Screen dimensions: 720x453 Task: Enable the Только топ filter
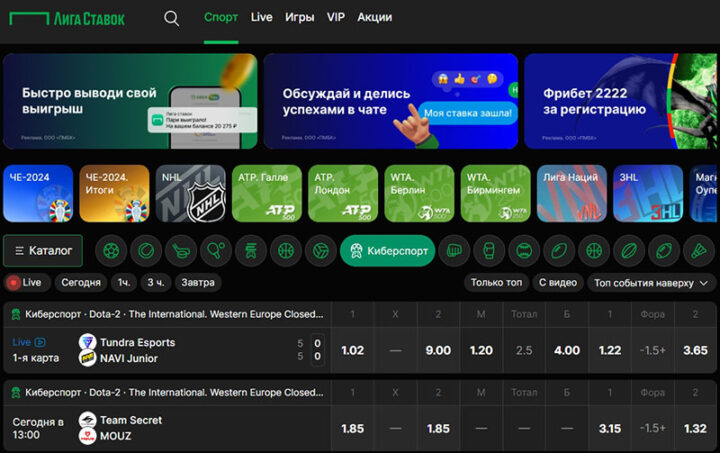coord(496,283)
